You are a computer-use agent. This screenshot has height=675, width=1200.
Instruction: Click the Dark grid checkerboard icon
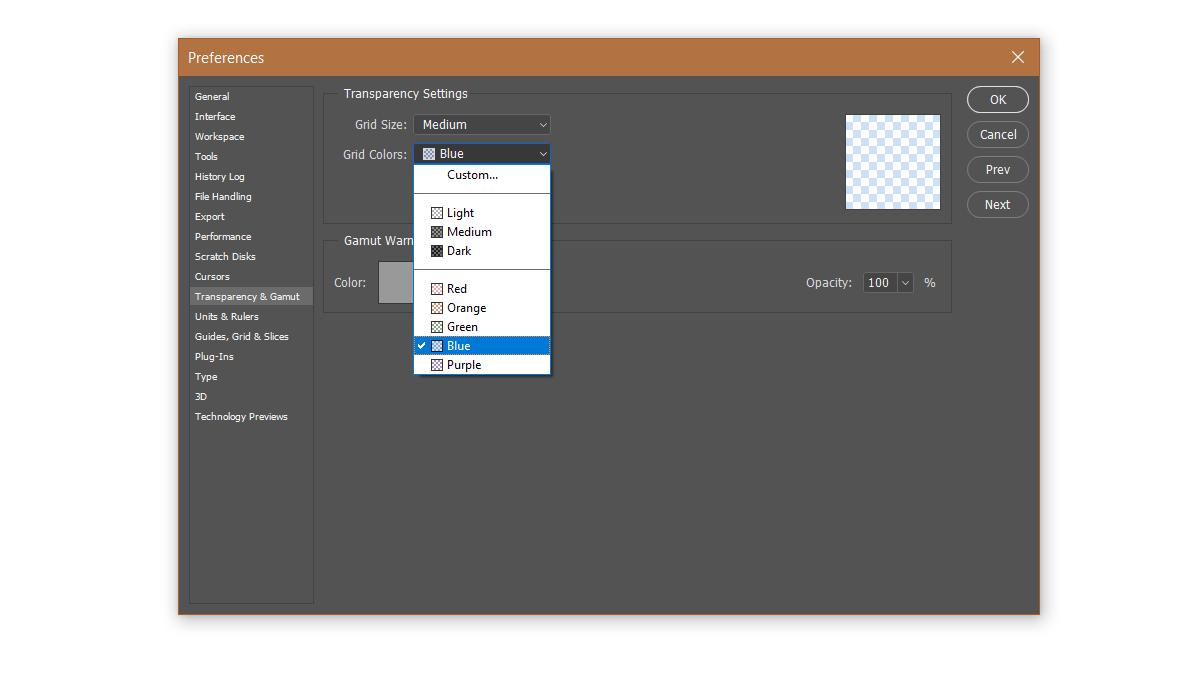(x=437, y=251)
